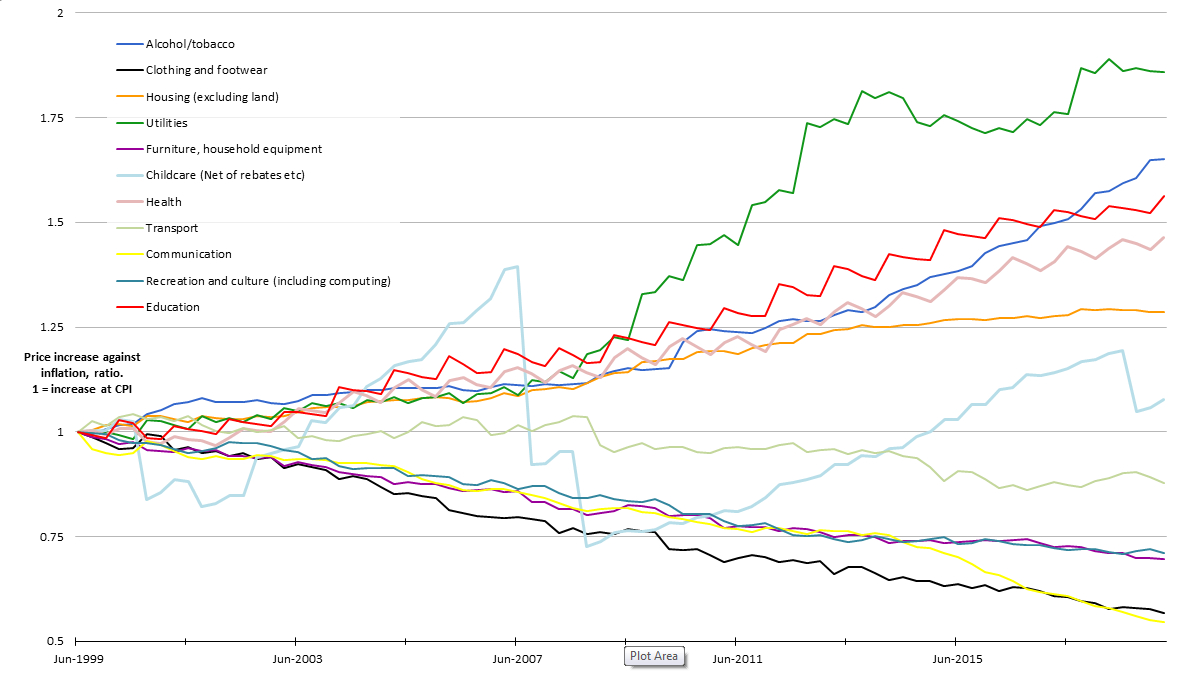Select the Jun-2015 x-axis label

tap(956, 659)
